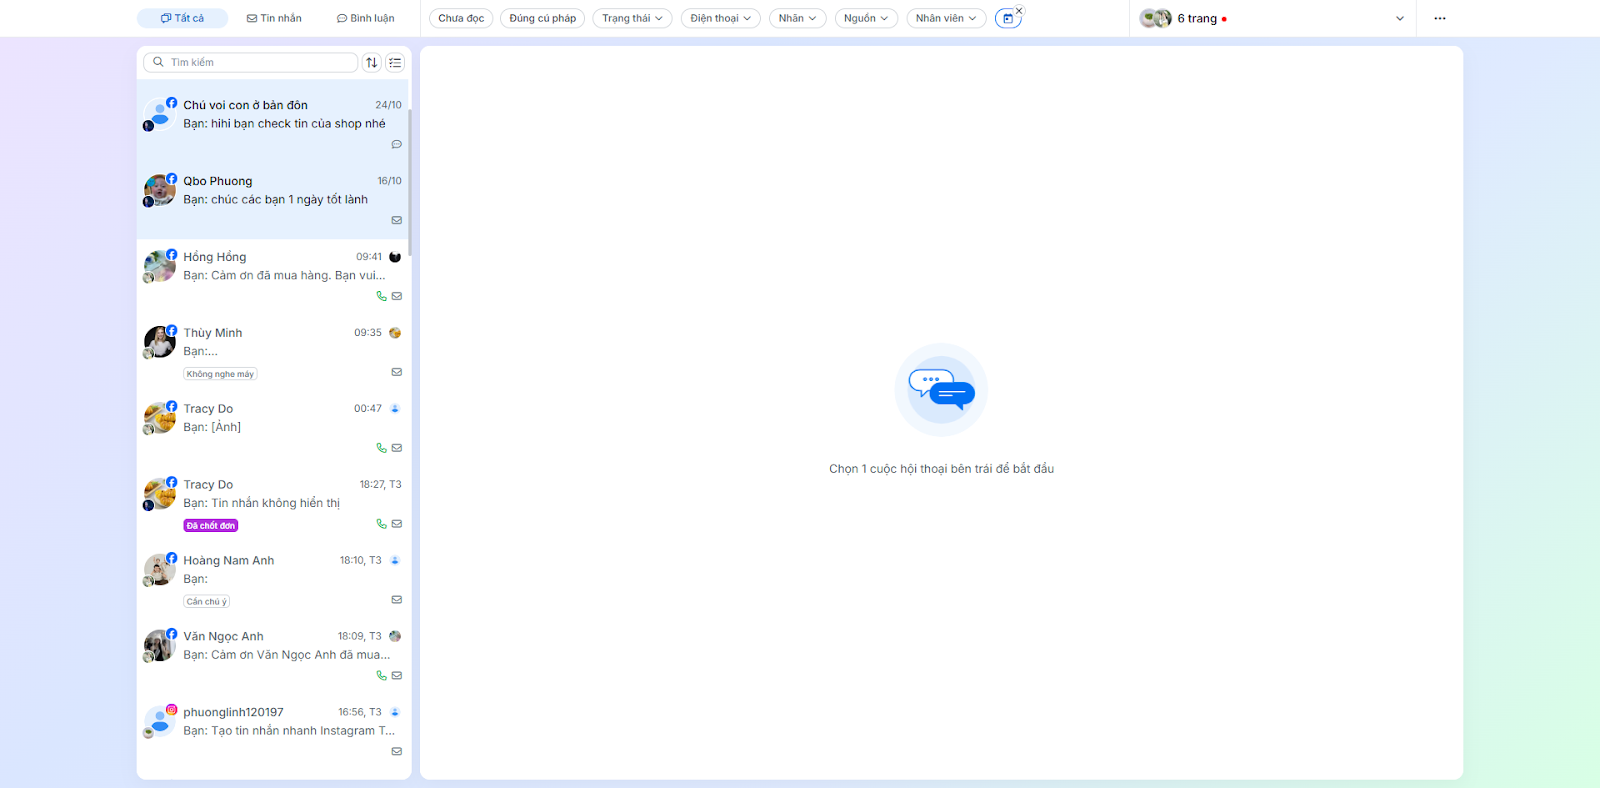Screen dimensions: 1600x788
Task: Open conversation with Chú voi con ở bản đôn
Action: pyautogui.click(x=272, y=124)
